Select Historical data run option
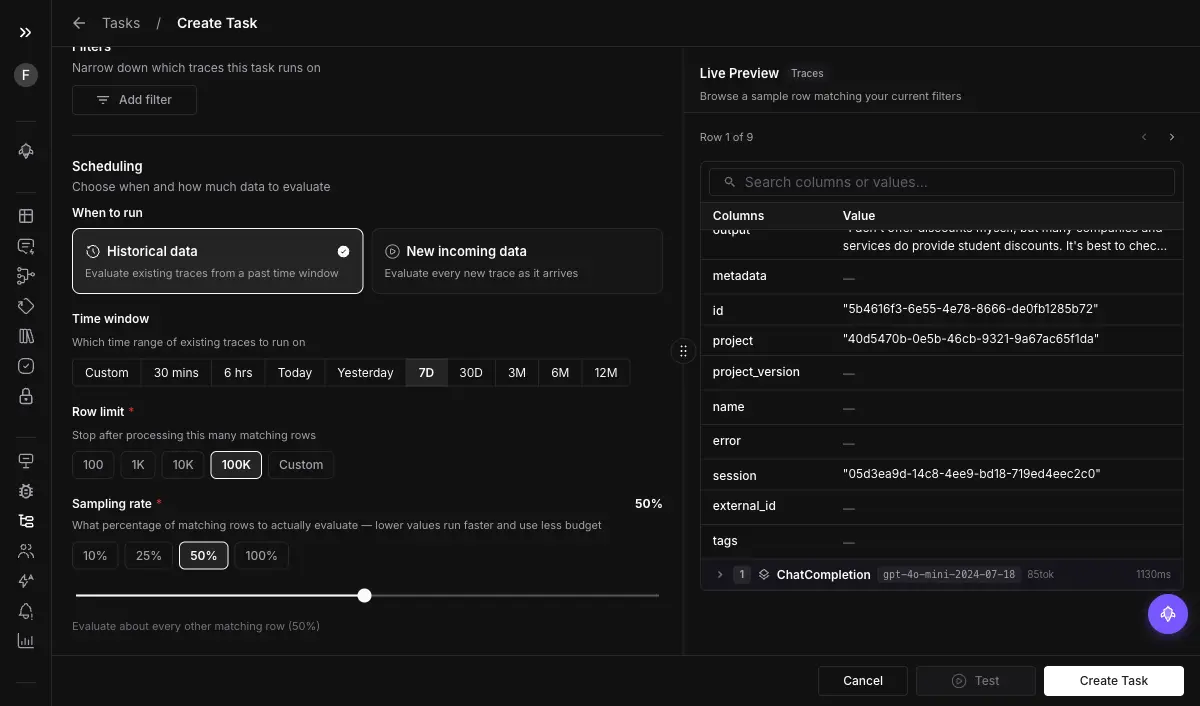 coord(217,261)
